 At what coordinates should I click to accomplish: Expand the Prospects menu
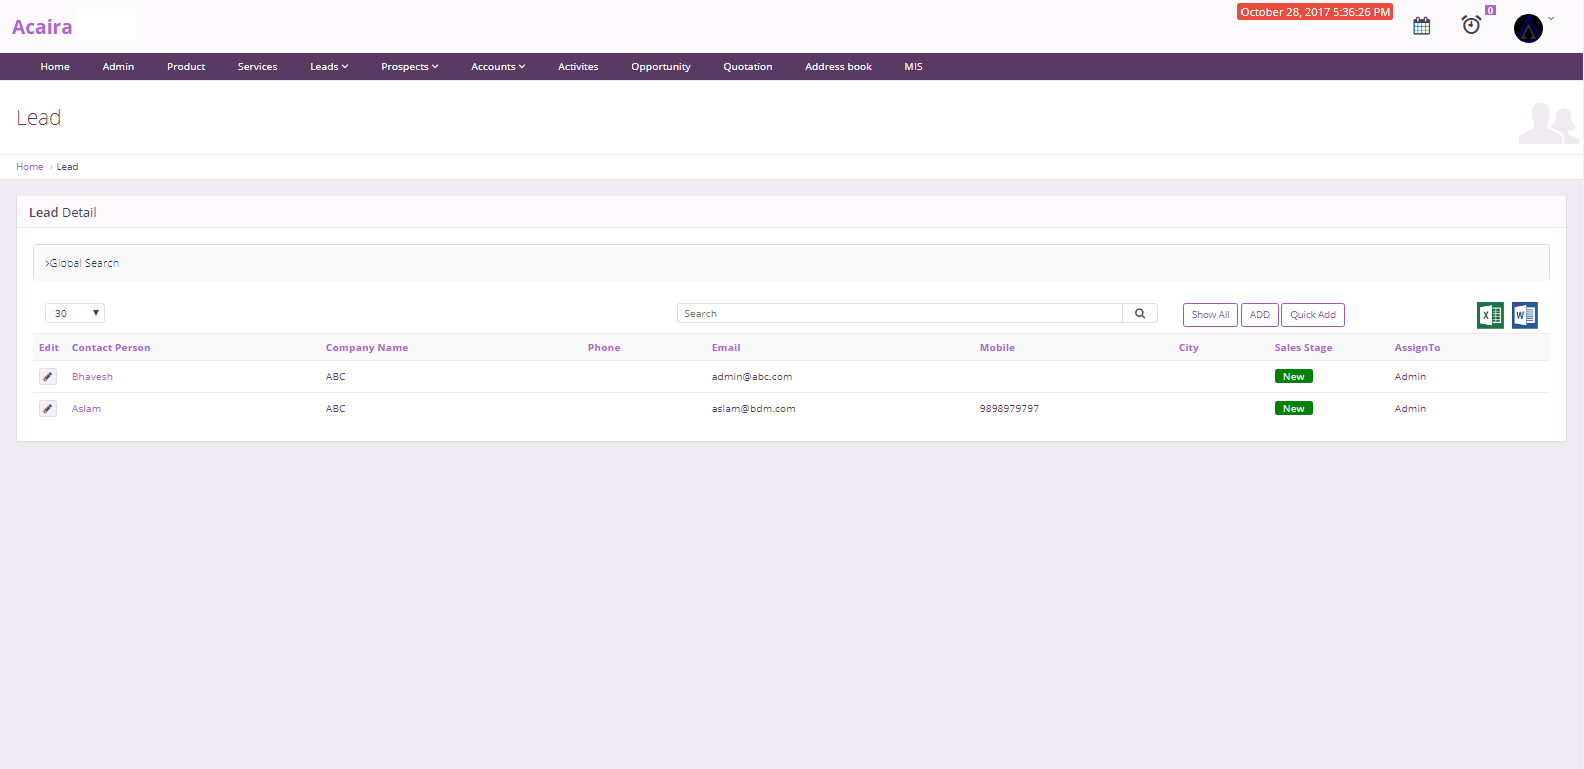pos(409,67)
